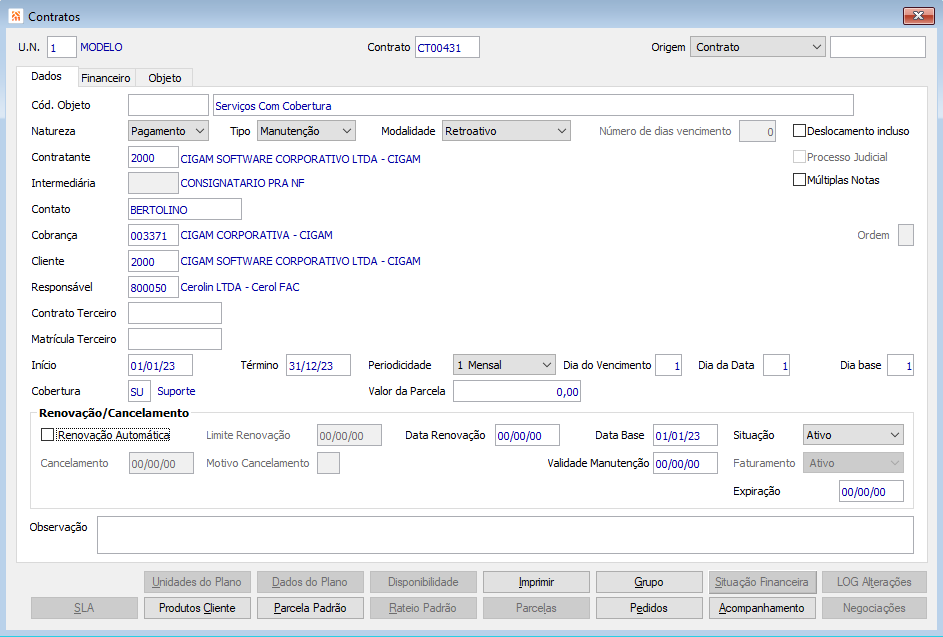The height and width of the screenshot is (637, 943).
Task: Check the Múltiplas Notas option
Action: point(799,180)
